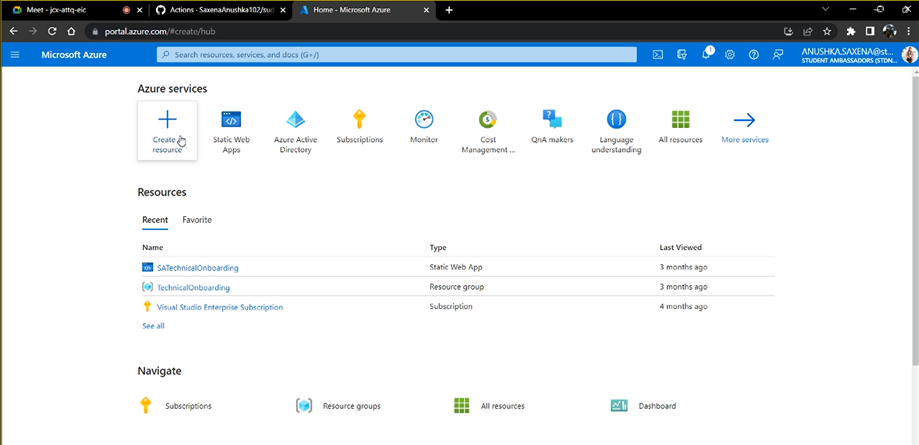Open TechnicalOnboarding resource group link
919x445 pixels.
193,287
